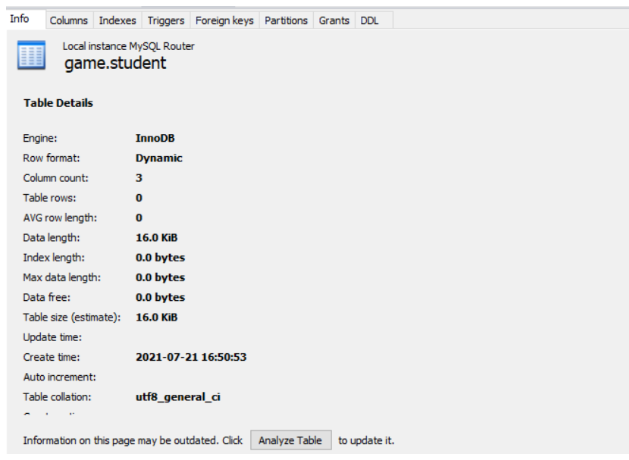The width and height of the screenshot is (629, 460).
Task: View the Grants tab
Action: pyautogui.click(x=334, y=20)
